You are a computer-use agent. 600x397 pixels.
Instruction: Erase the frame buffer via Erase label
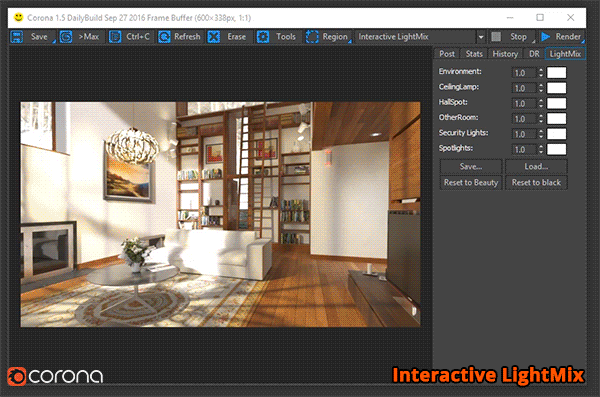tap(236, 37)
